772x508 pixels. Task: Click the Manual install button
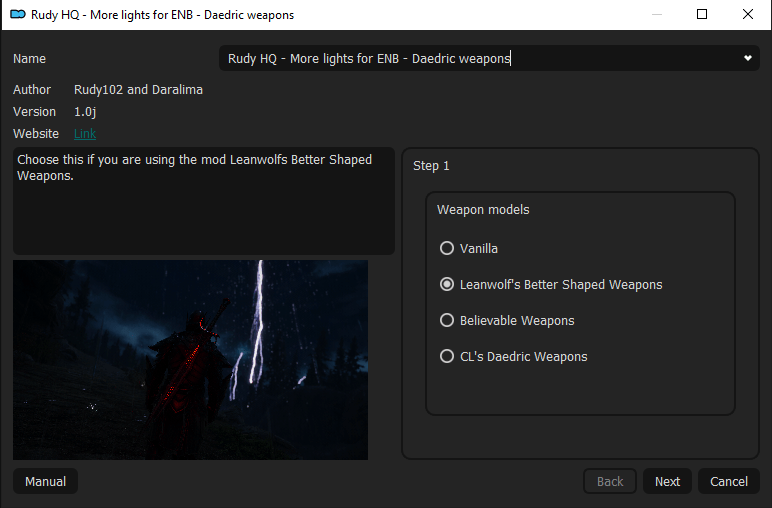point(45,481)
